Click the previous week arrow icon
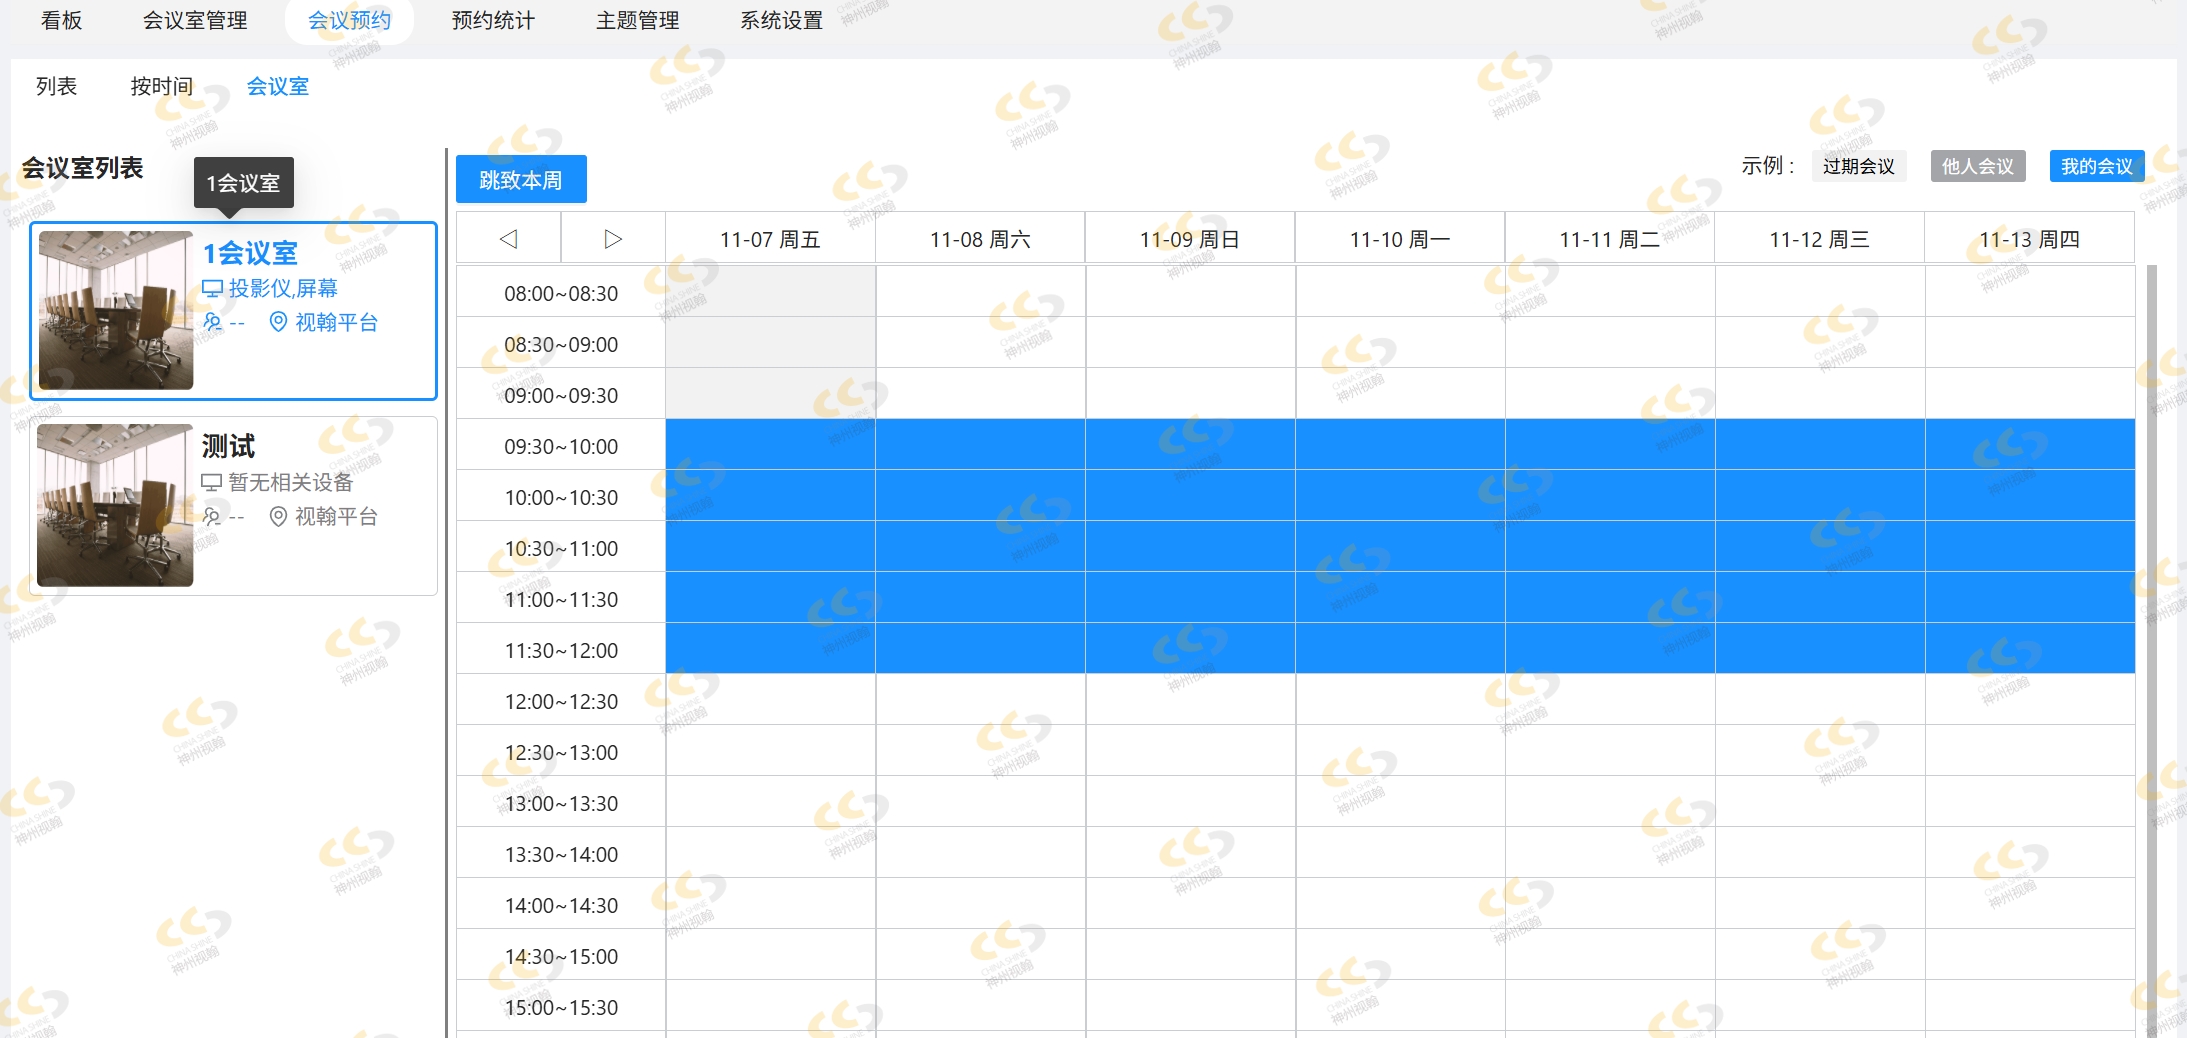This screenshot has height=1038, width=2187. click(508, 239)
